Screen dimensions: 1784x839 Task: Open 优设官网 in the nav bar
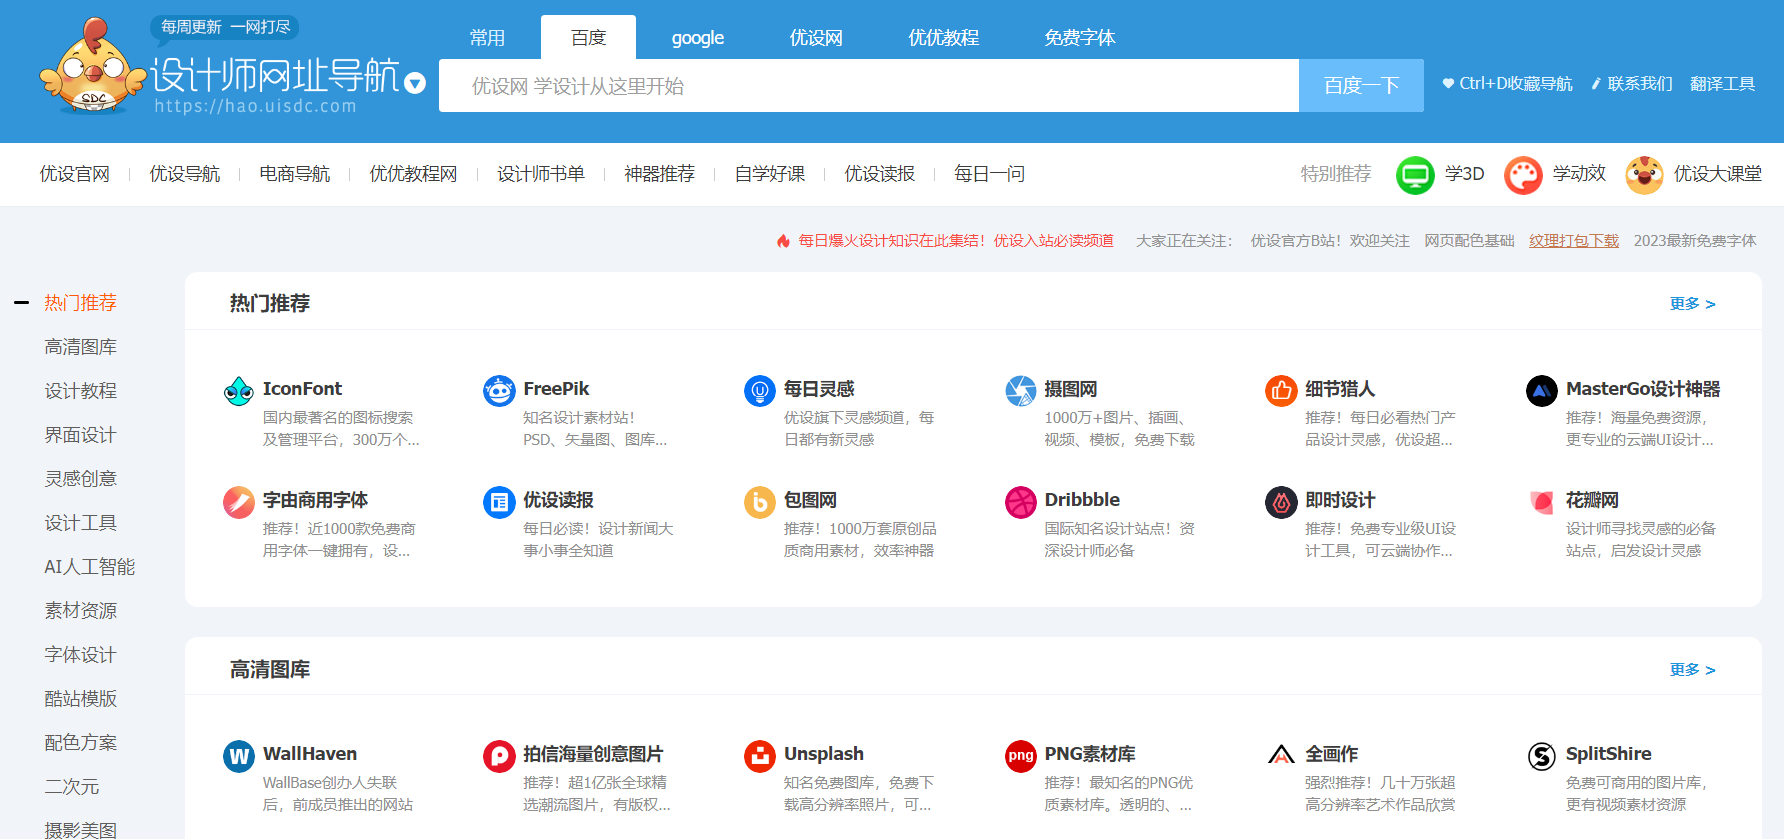[74, 174]
